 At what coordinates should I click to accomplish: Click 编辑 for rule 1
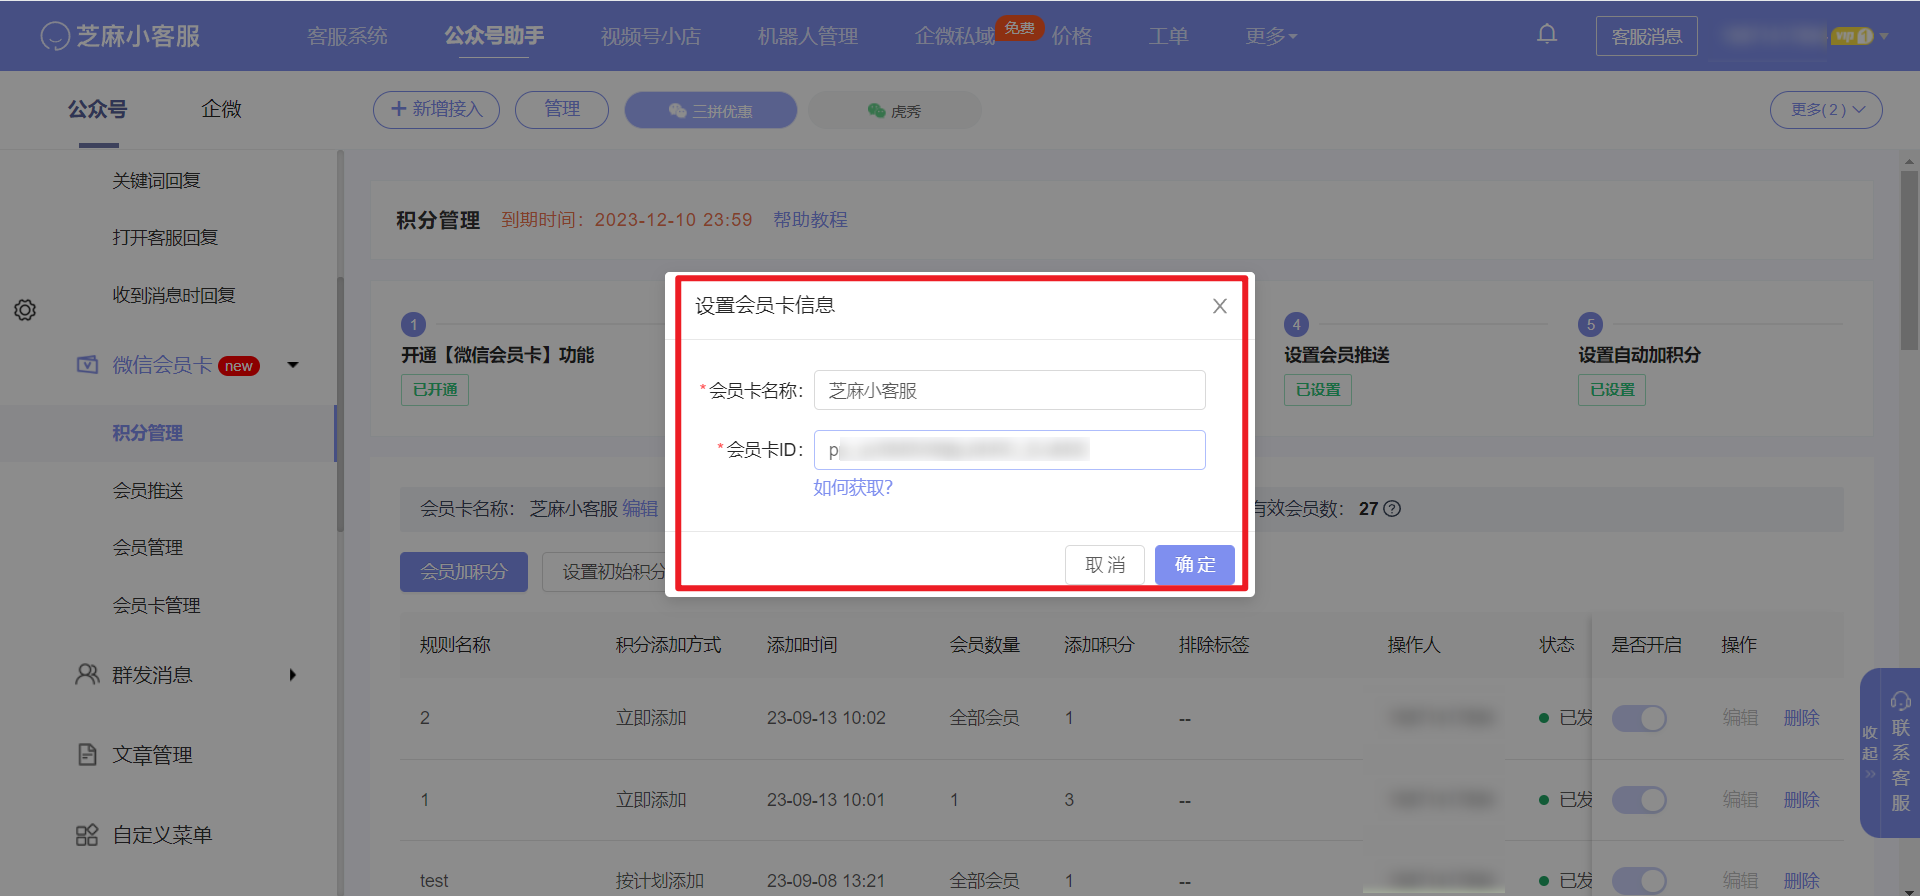pyautogui.click(x=1741, y=800)
